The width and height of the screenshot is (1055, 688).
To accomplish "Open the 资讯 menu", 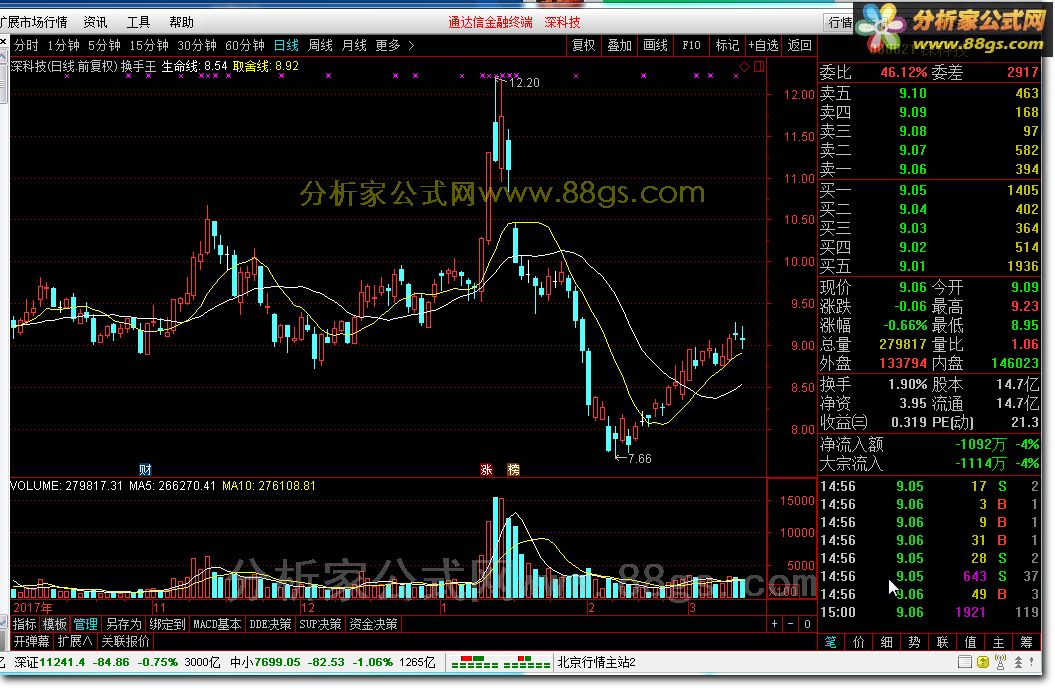I will (96, 22).
